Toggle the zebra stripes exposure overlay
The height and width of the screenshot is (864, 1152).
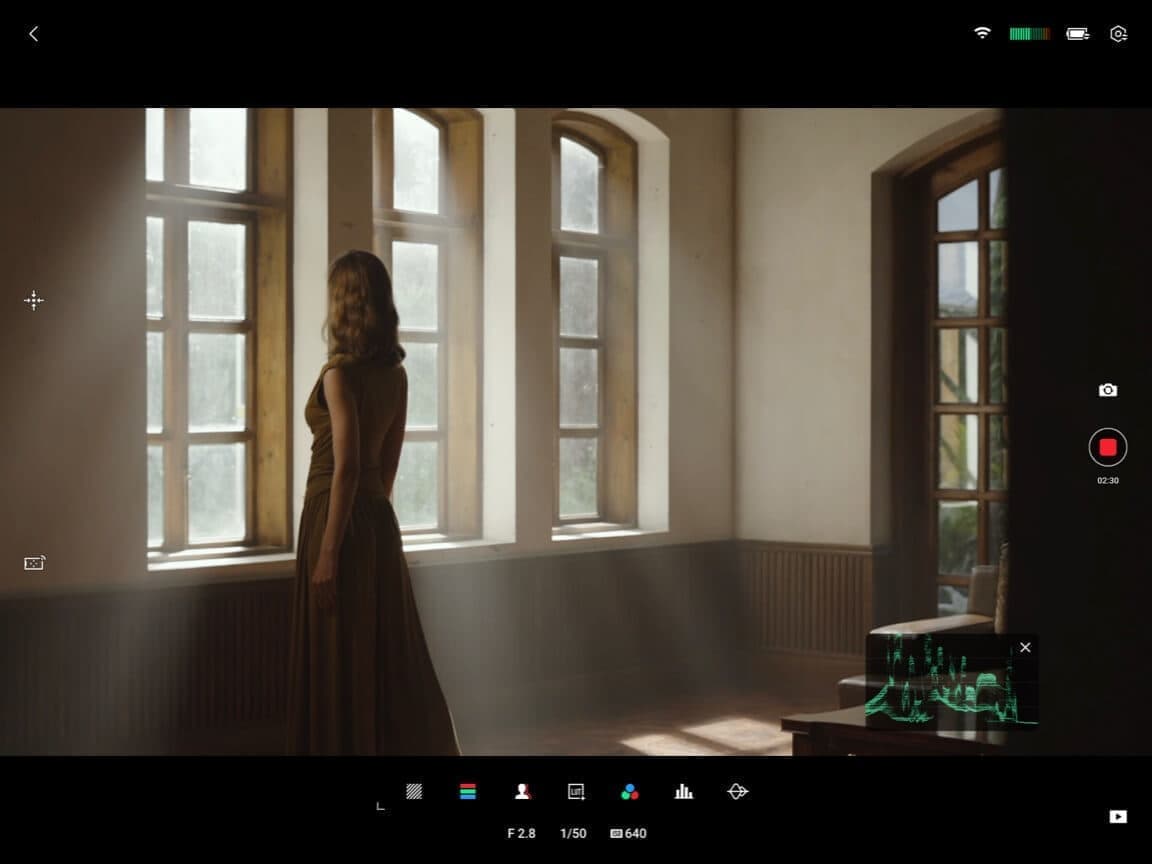[x=414, y=791]
